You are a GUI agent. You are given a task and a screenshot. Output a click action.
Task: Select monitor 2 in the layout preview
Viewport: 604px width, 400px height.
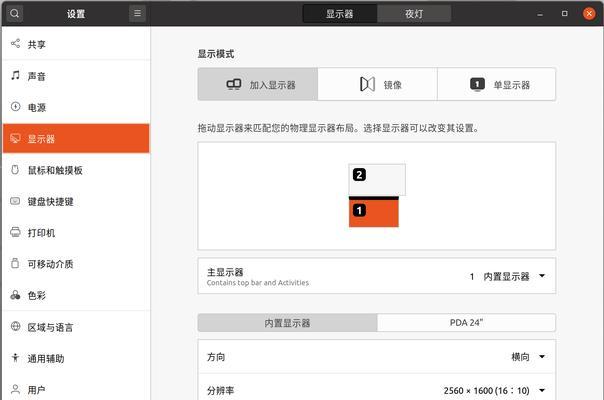[x=377, y=180]
